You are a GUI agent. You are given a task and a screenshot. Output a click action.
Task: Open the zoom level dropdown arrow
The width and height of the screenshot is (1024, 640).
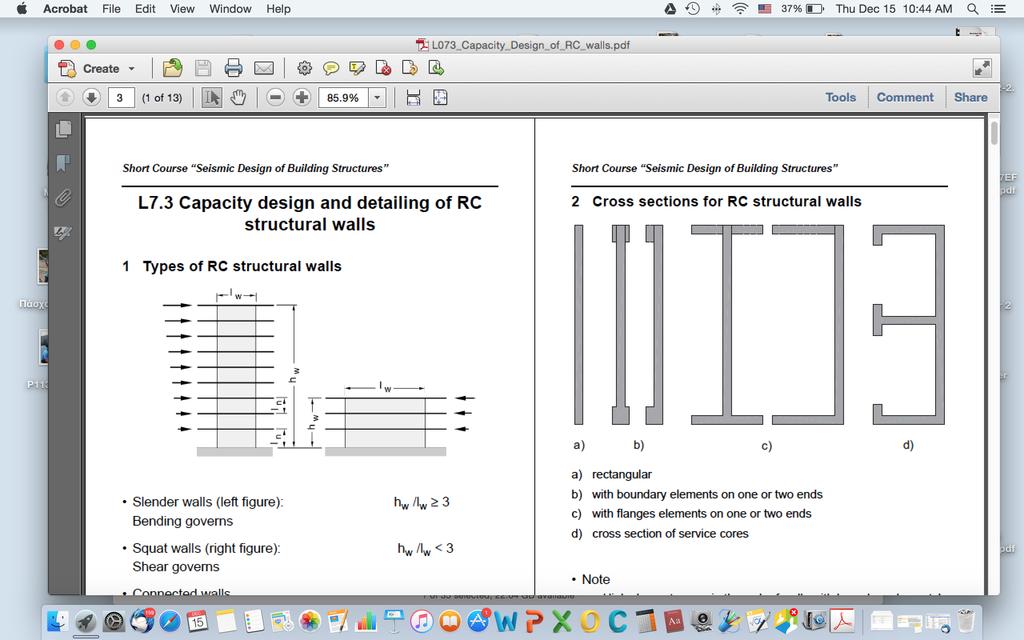point(377,97)
